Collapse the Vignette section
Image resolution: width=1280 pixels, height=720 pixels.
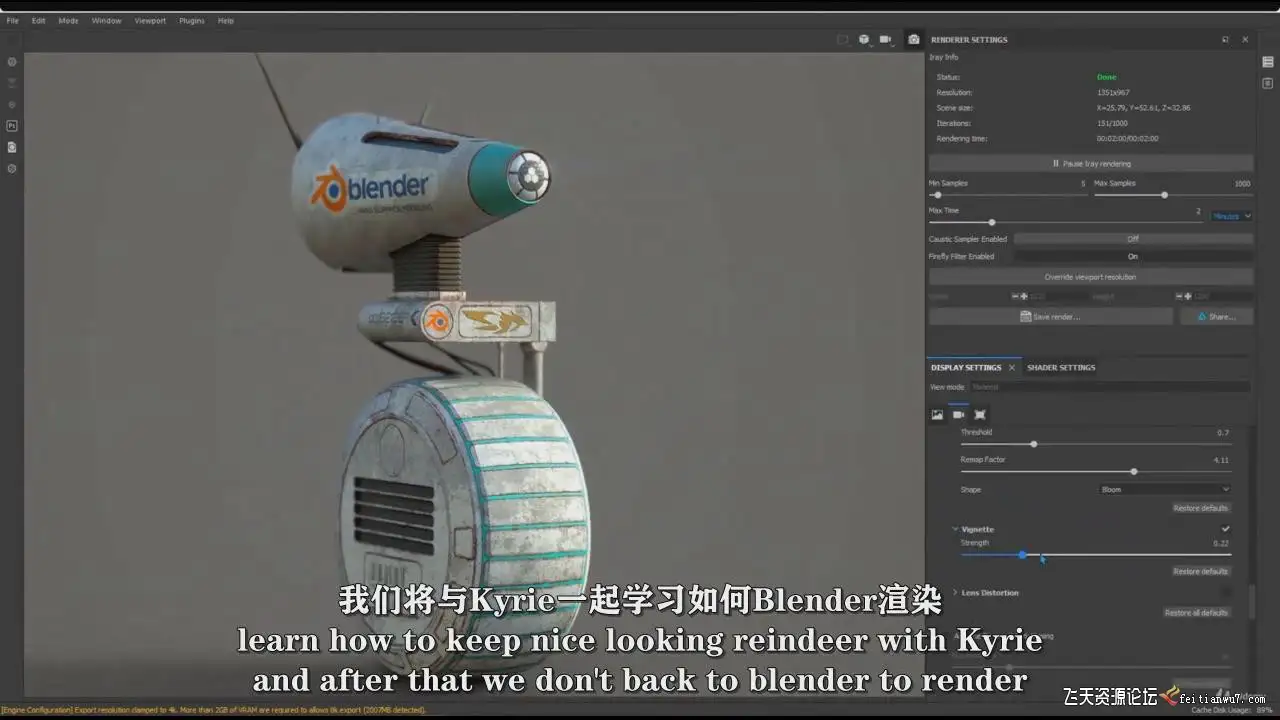955,529
